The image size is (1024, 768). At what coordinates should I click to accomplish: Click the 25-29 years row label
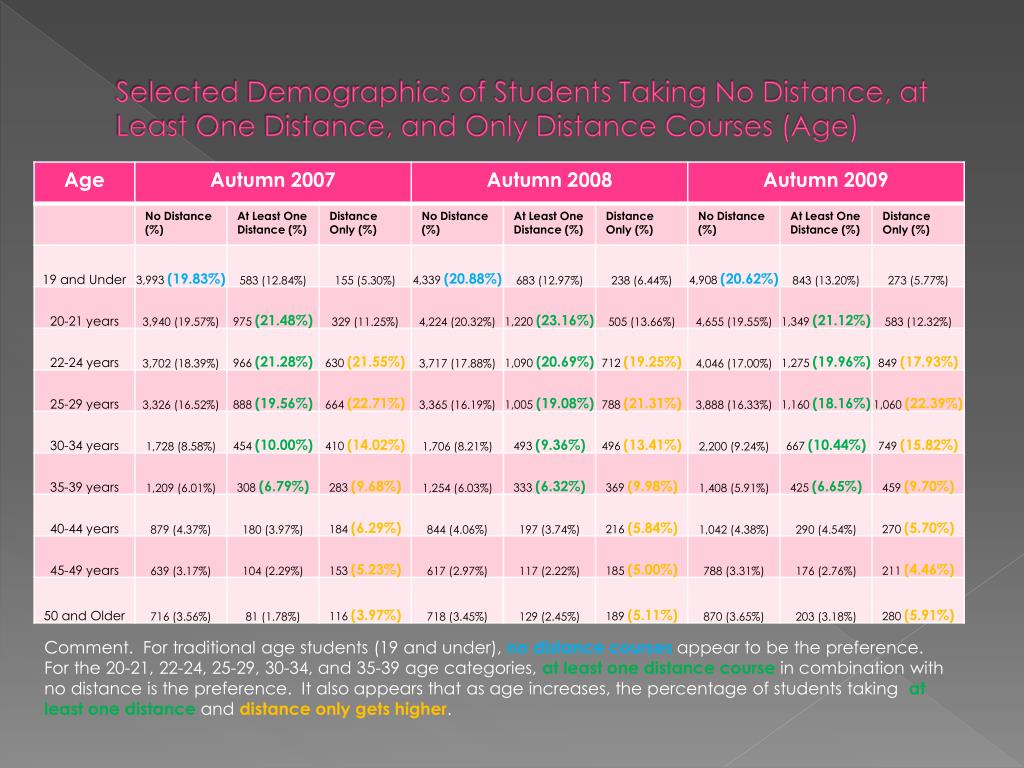[84, 404]
